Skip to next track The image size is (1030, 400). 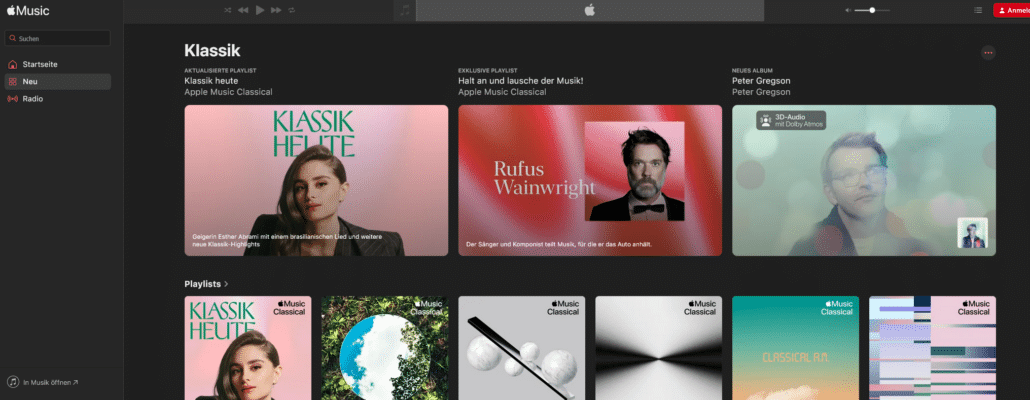(276, 11)
